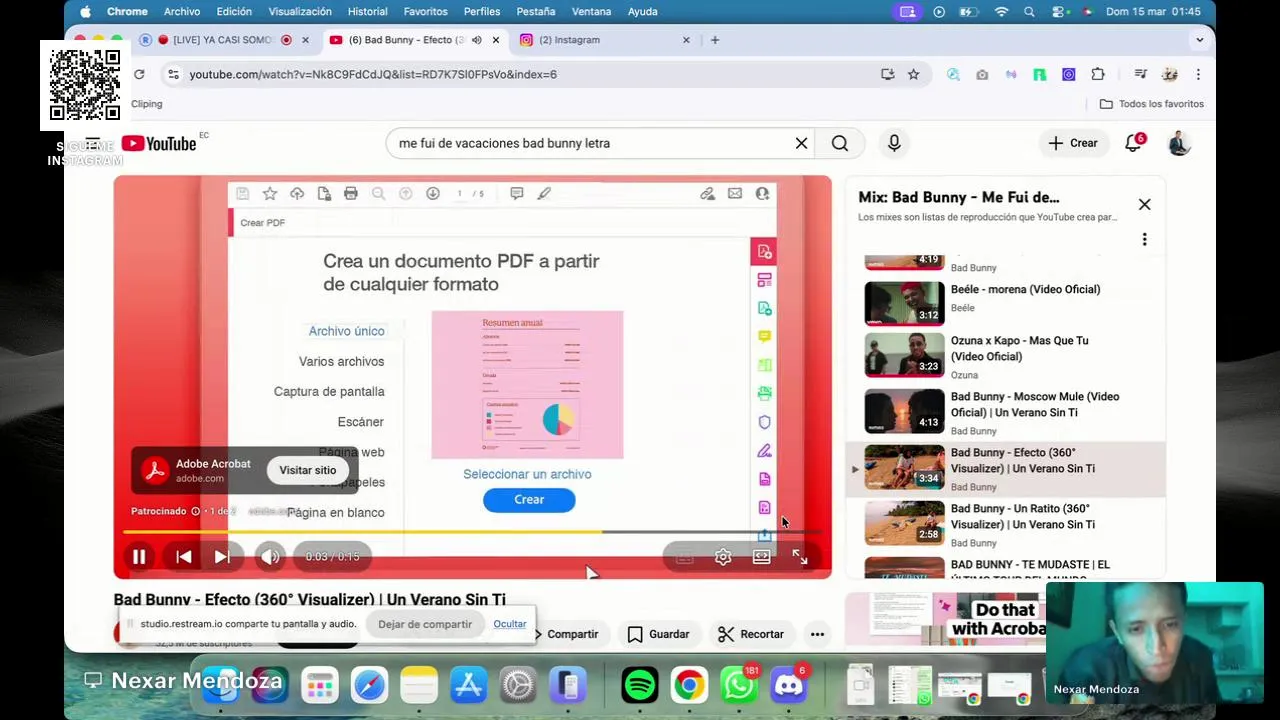Open YouTube notifications bell
Viewport: 1280px width, 720px height.
click(x=1134, y=143)
